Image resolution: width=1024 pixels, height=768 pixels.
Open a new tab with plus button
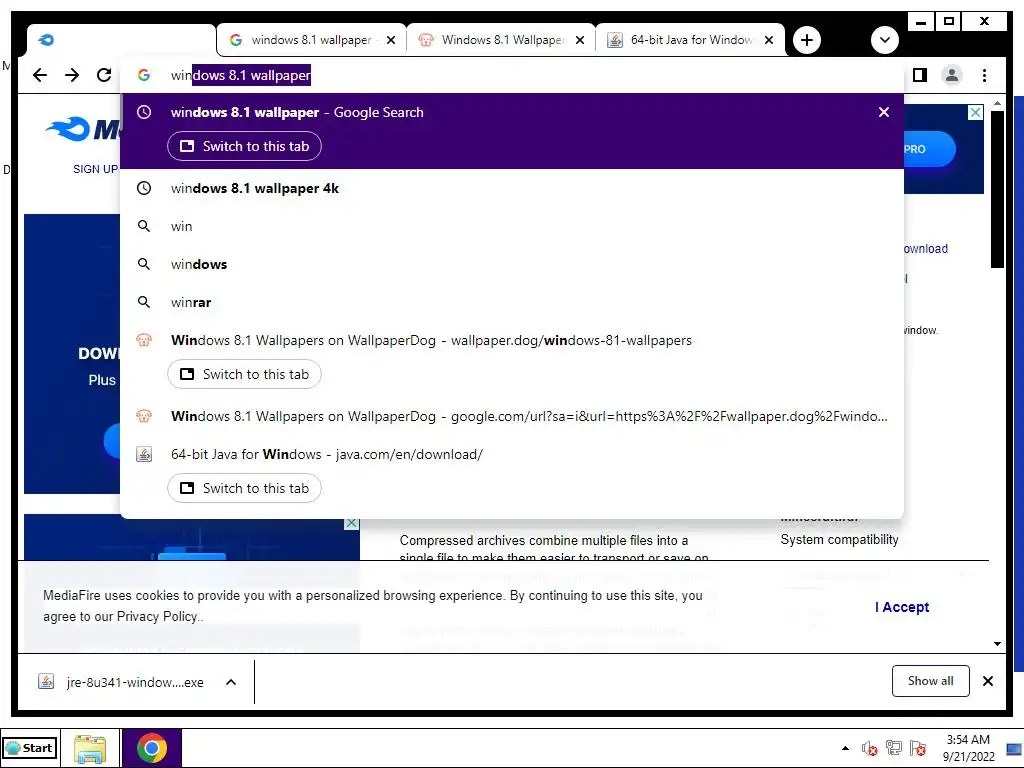tap(807, 40)
